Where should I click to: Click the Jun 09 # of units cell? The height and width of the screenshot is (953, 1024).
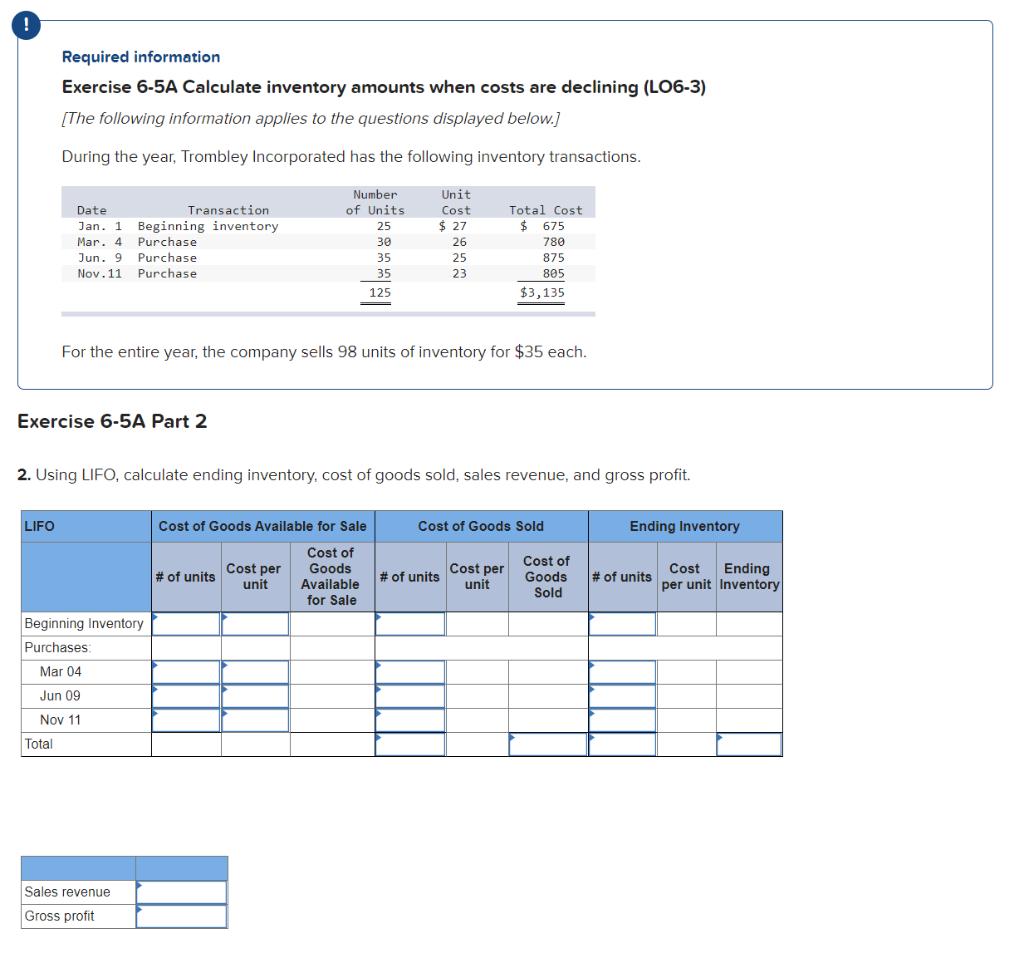pos(186,695)
